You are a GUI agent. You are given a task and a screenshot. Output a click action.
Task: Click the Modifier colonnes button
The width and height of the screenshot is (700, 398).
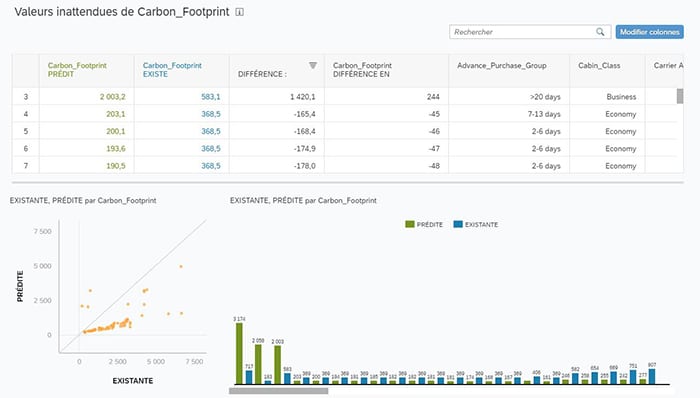click(650, 32)
